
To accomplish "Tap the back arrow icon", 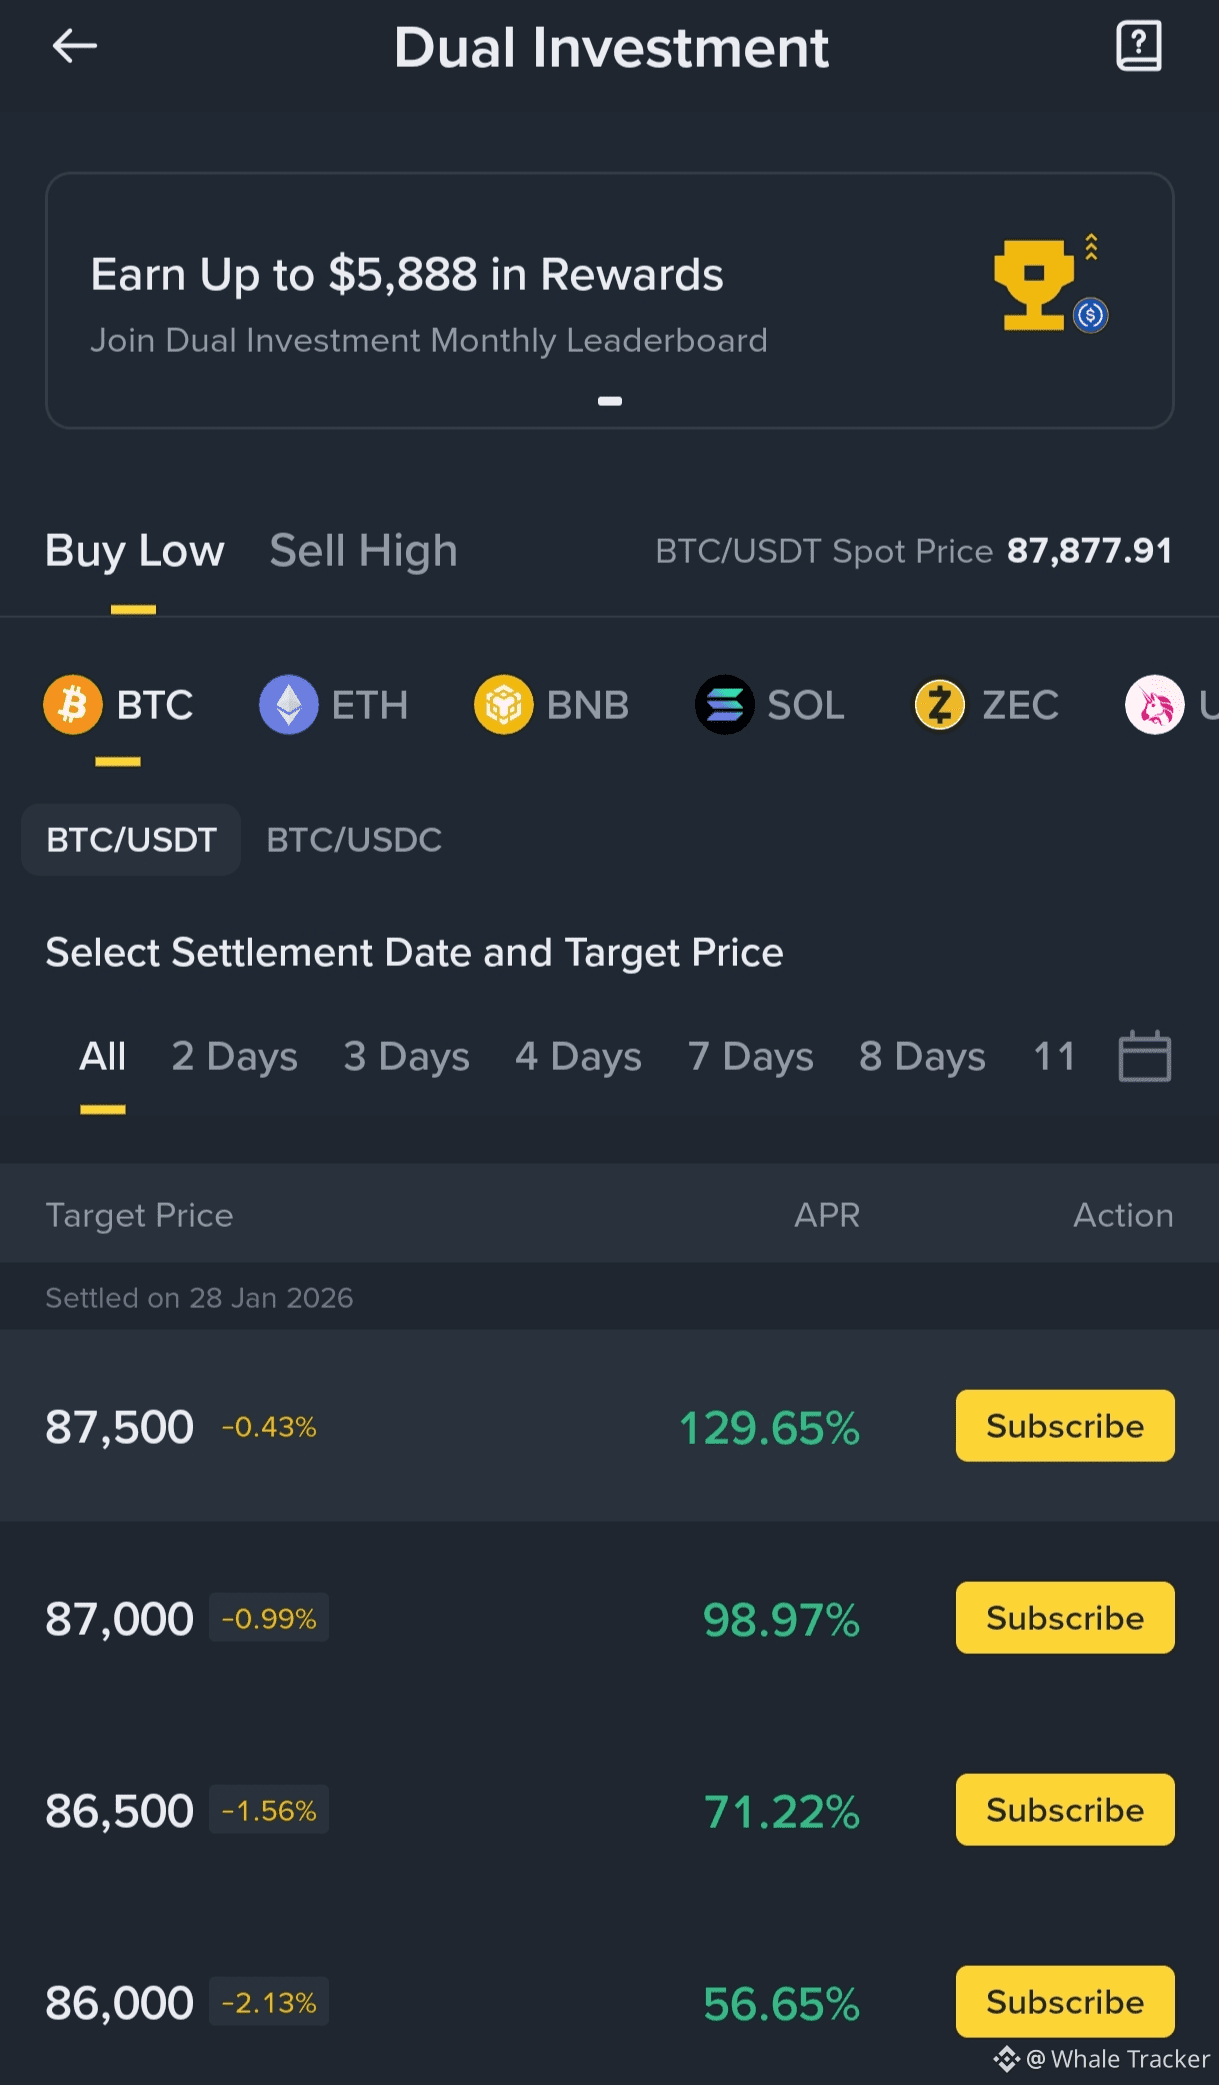I will click(75, 46).
